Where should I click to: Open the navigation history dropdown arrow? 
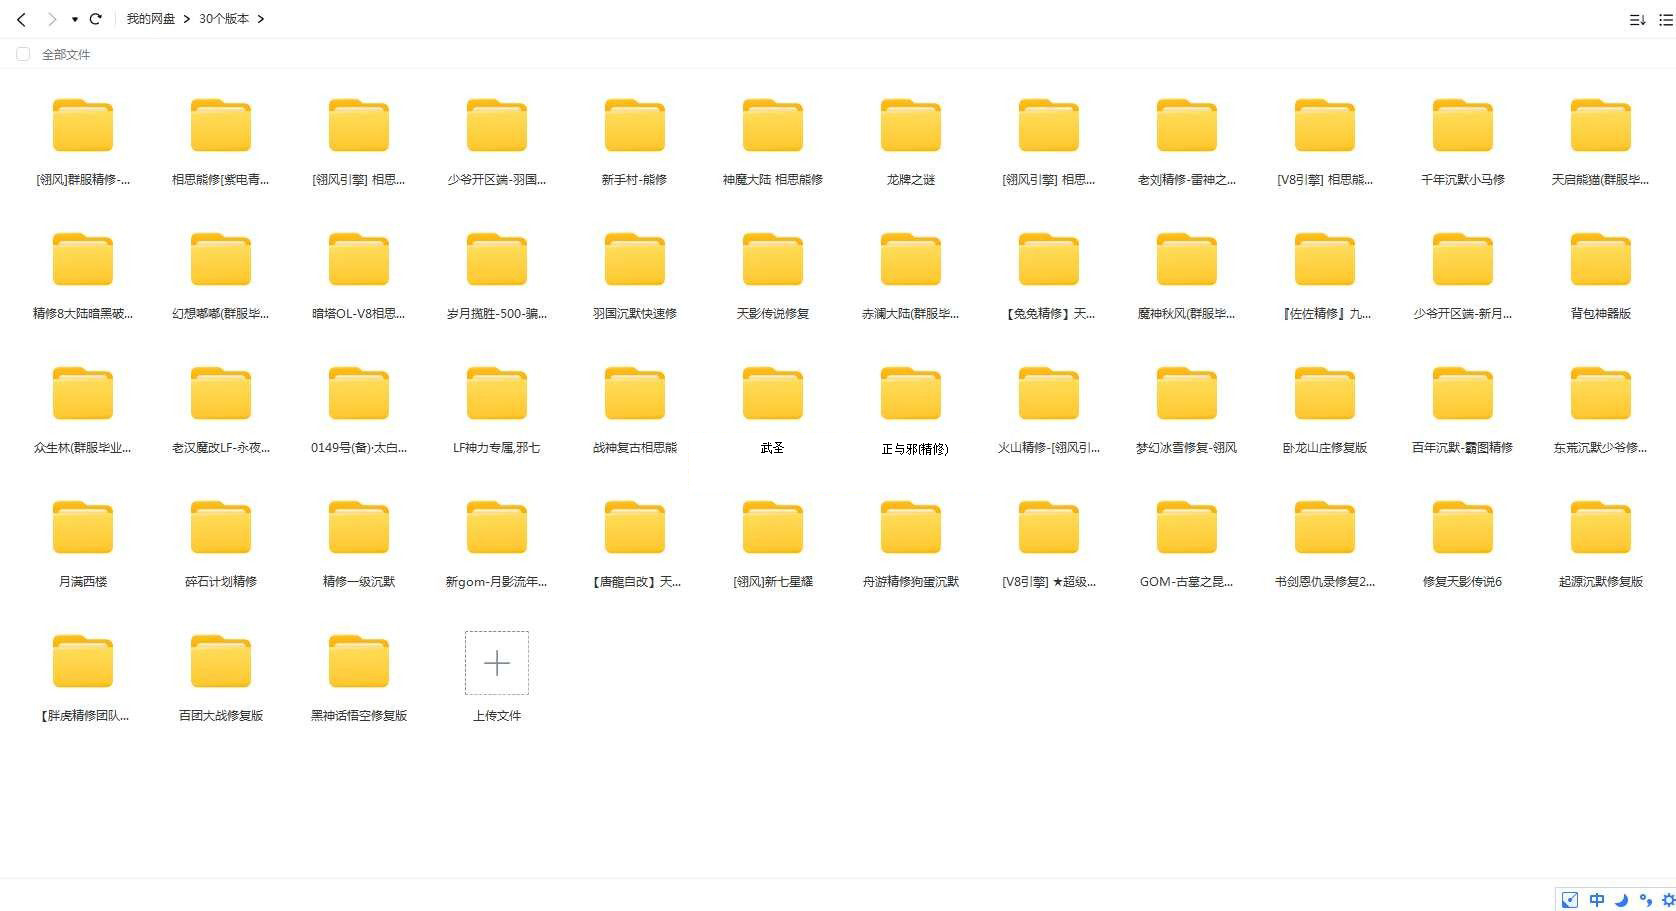pyautogui.click(x=75, y=19)
